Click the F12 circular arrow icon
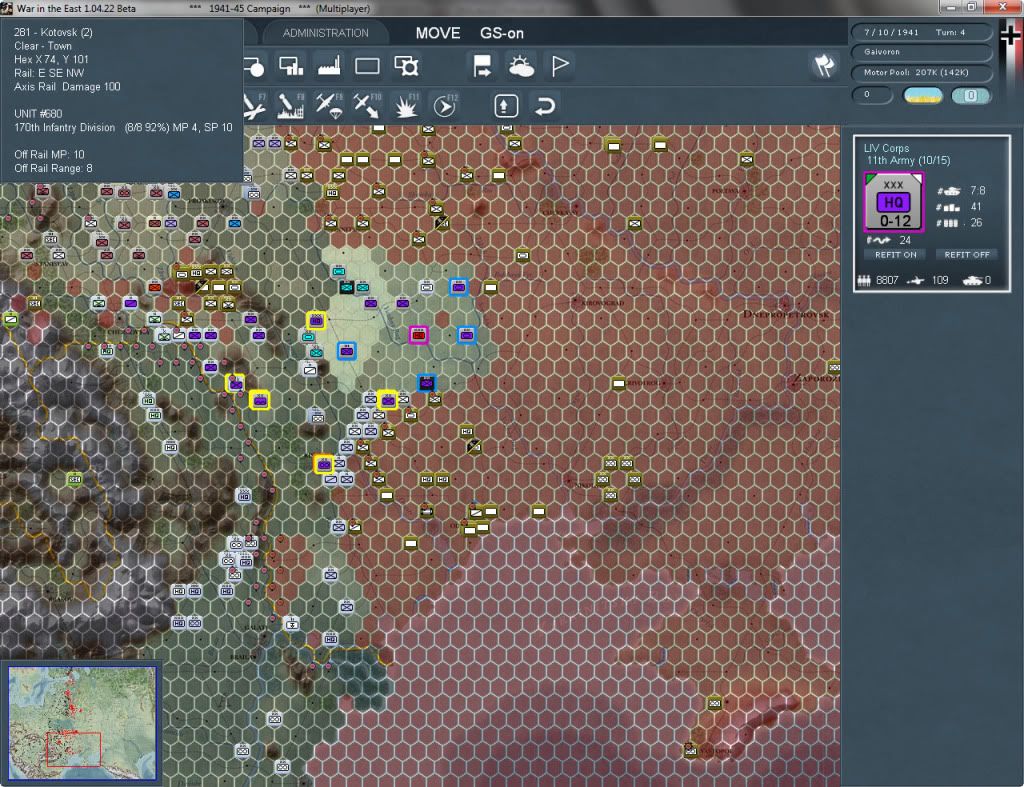This screenshot has height=787, width=1024. (445, 106)
